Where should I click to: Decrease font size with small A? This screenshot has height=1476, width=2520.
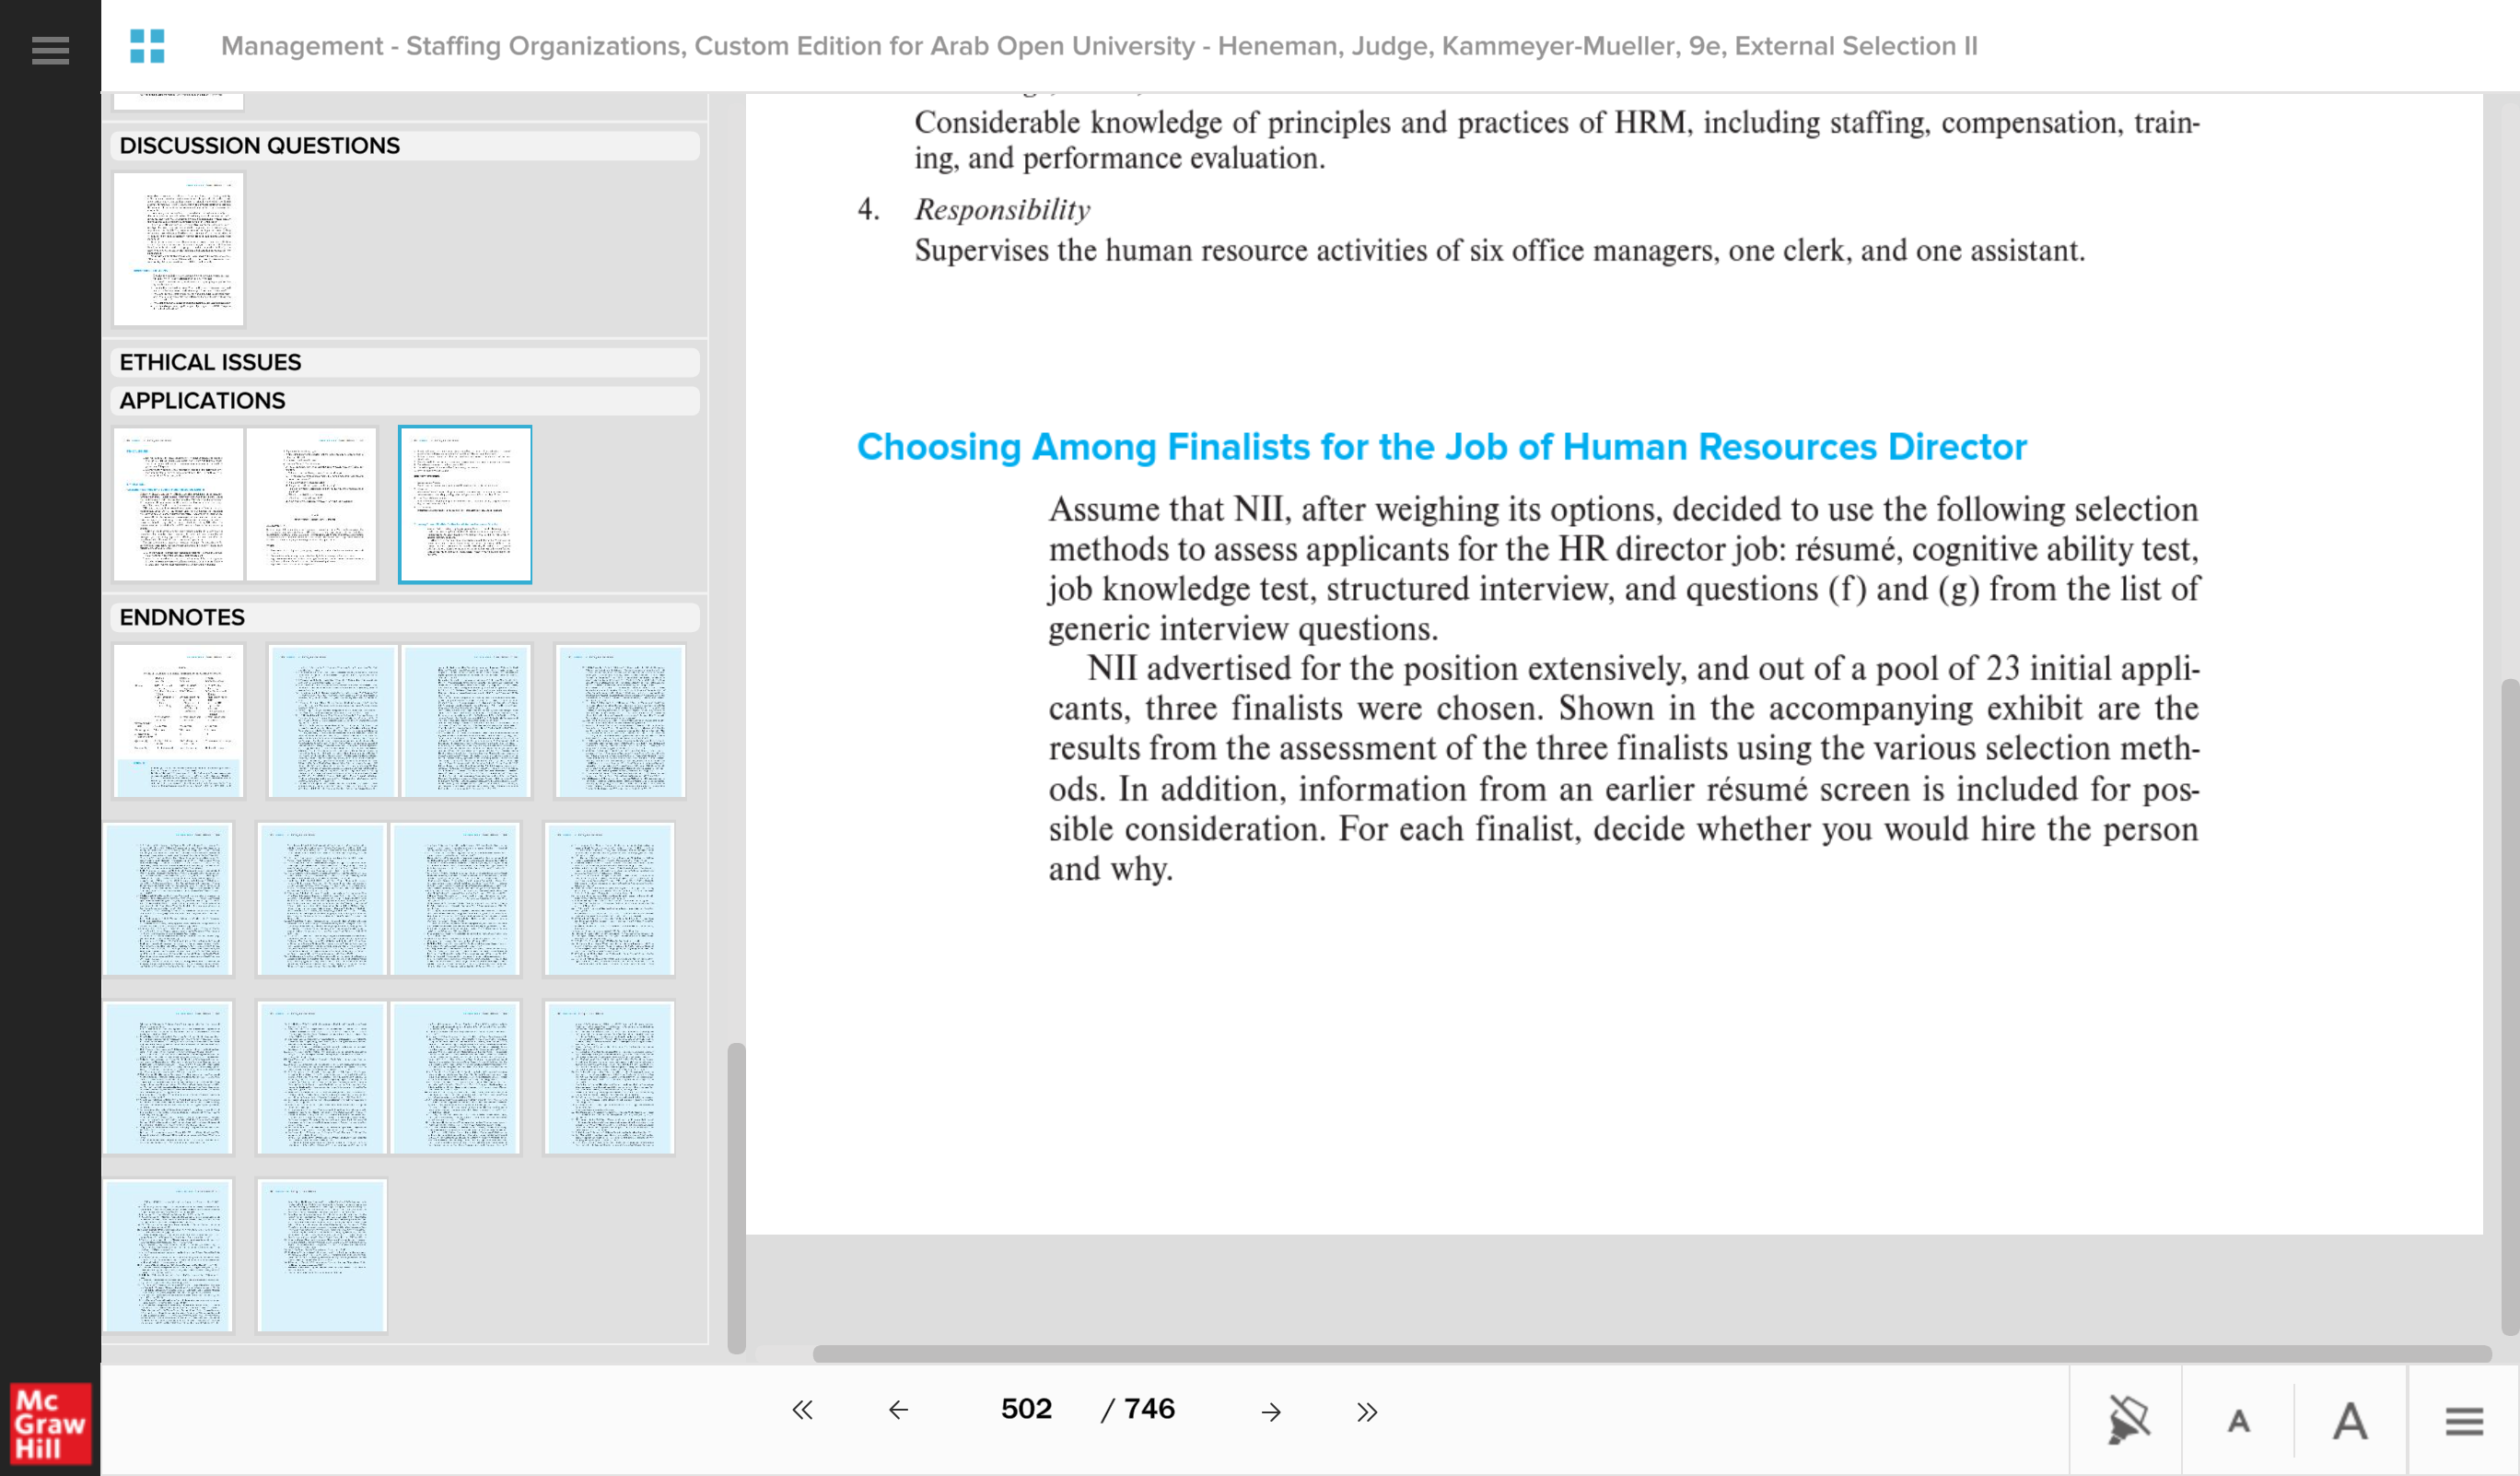2238,1421
